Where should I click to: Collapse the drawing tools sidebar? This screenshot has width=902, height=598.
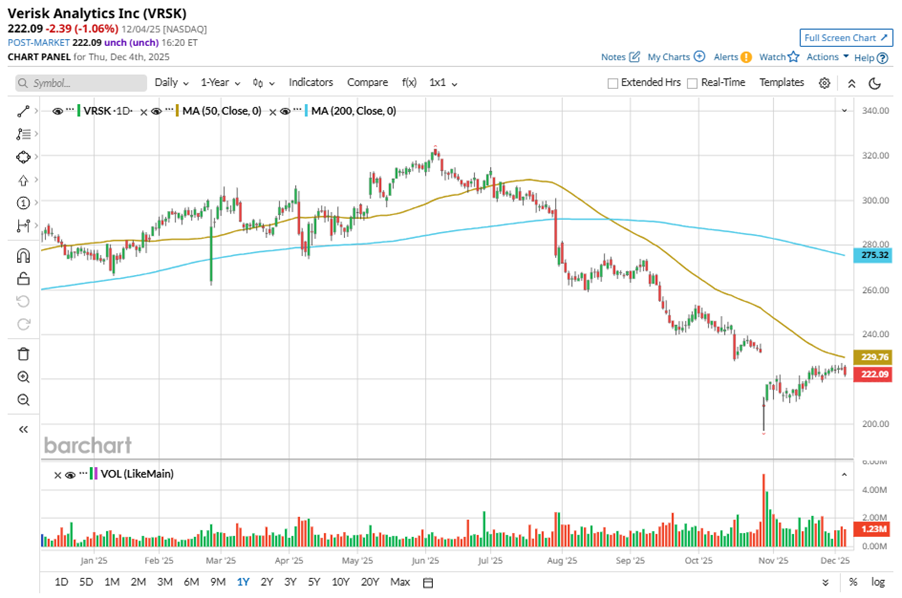(x=23, y=430)
